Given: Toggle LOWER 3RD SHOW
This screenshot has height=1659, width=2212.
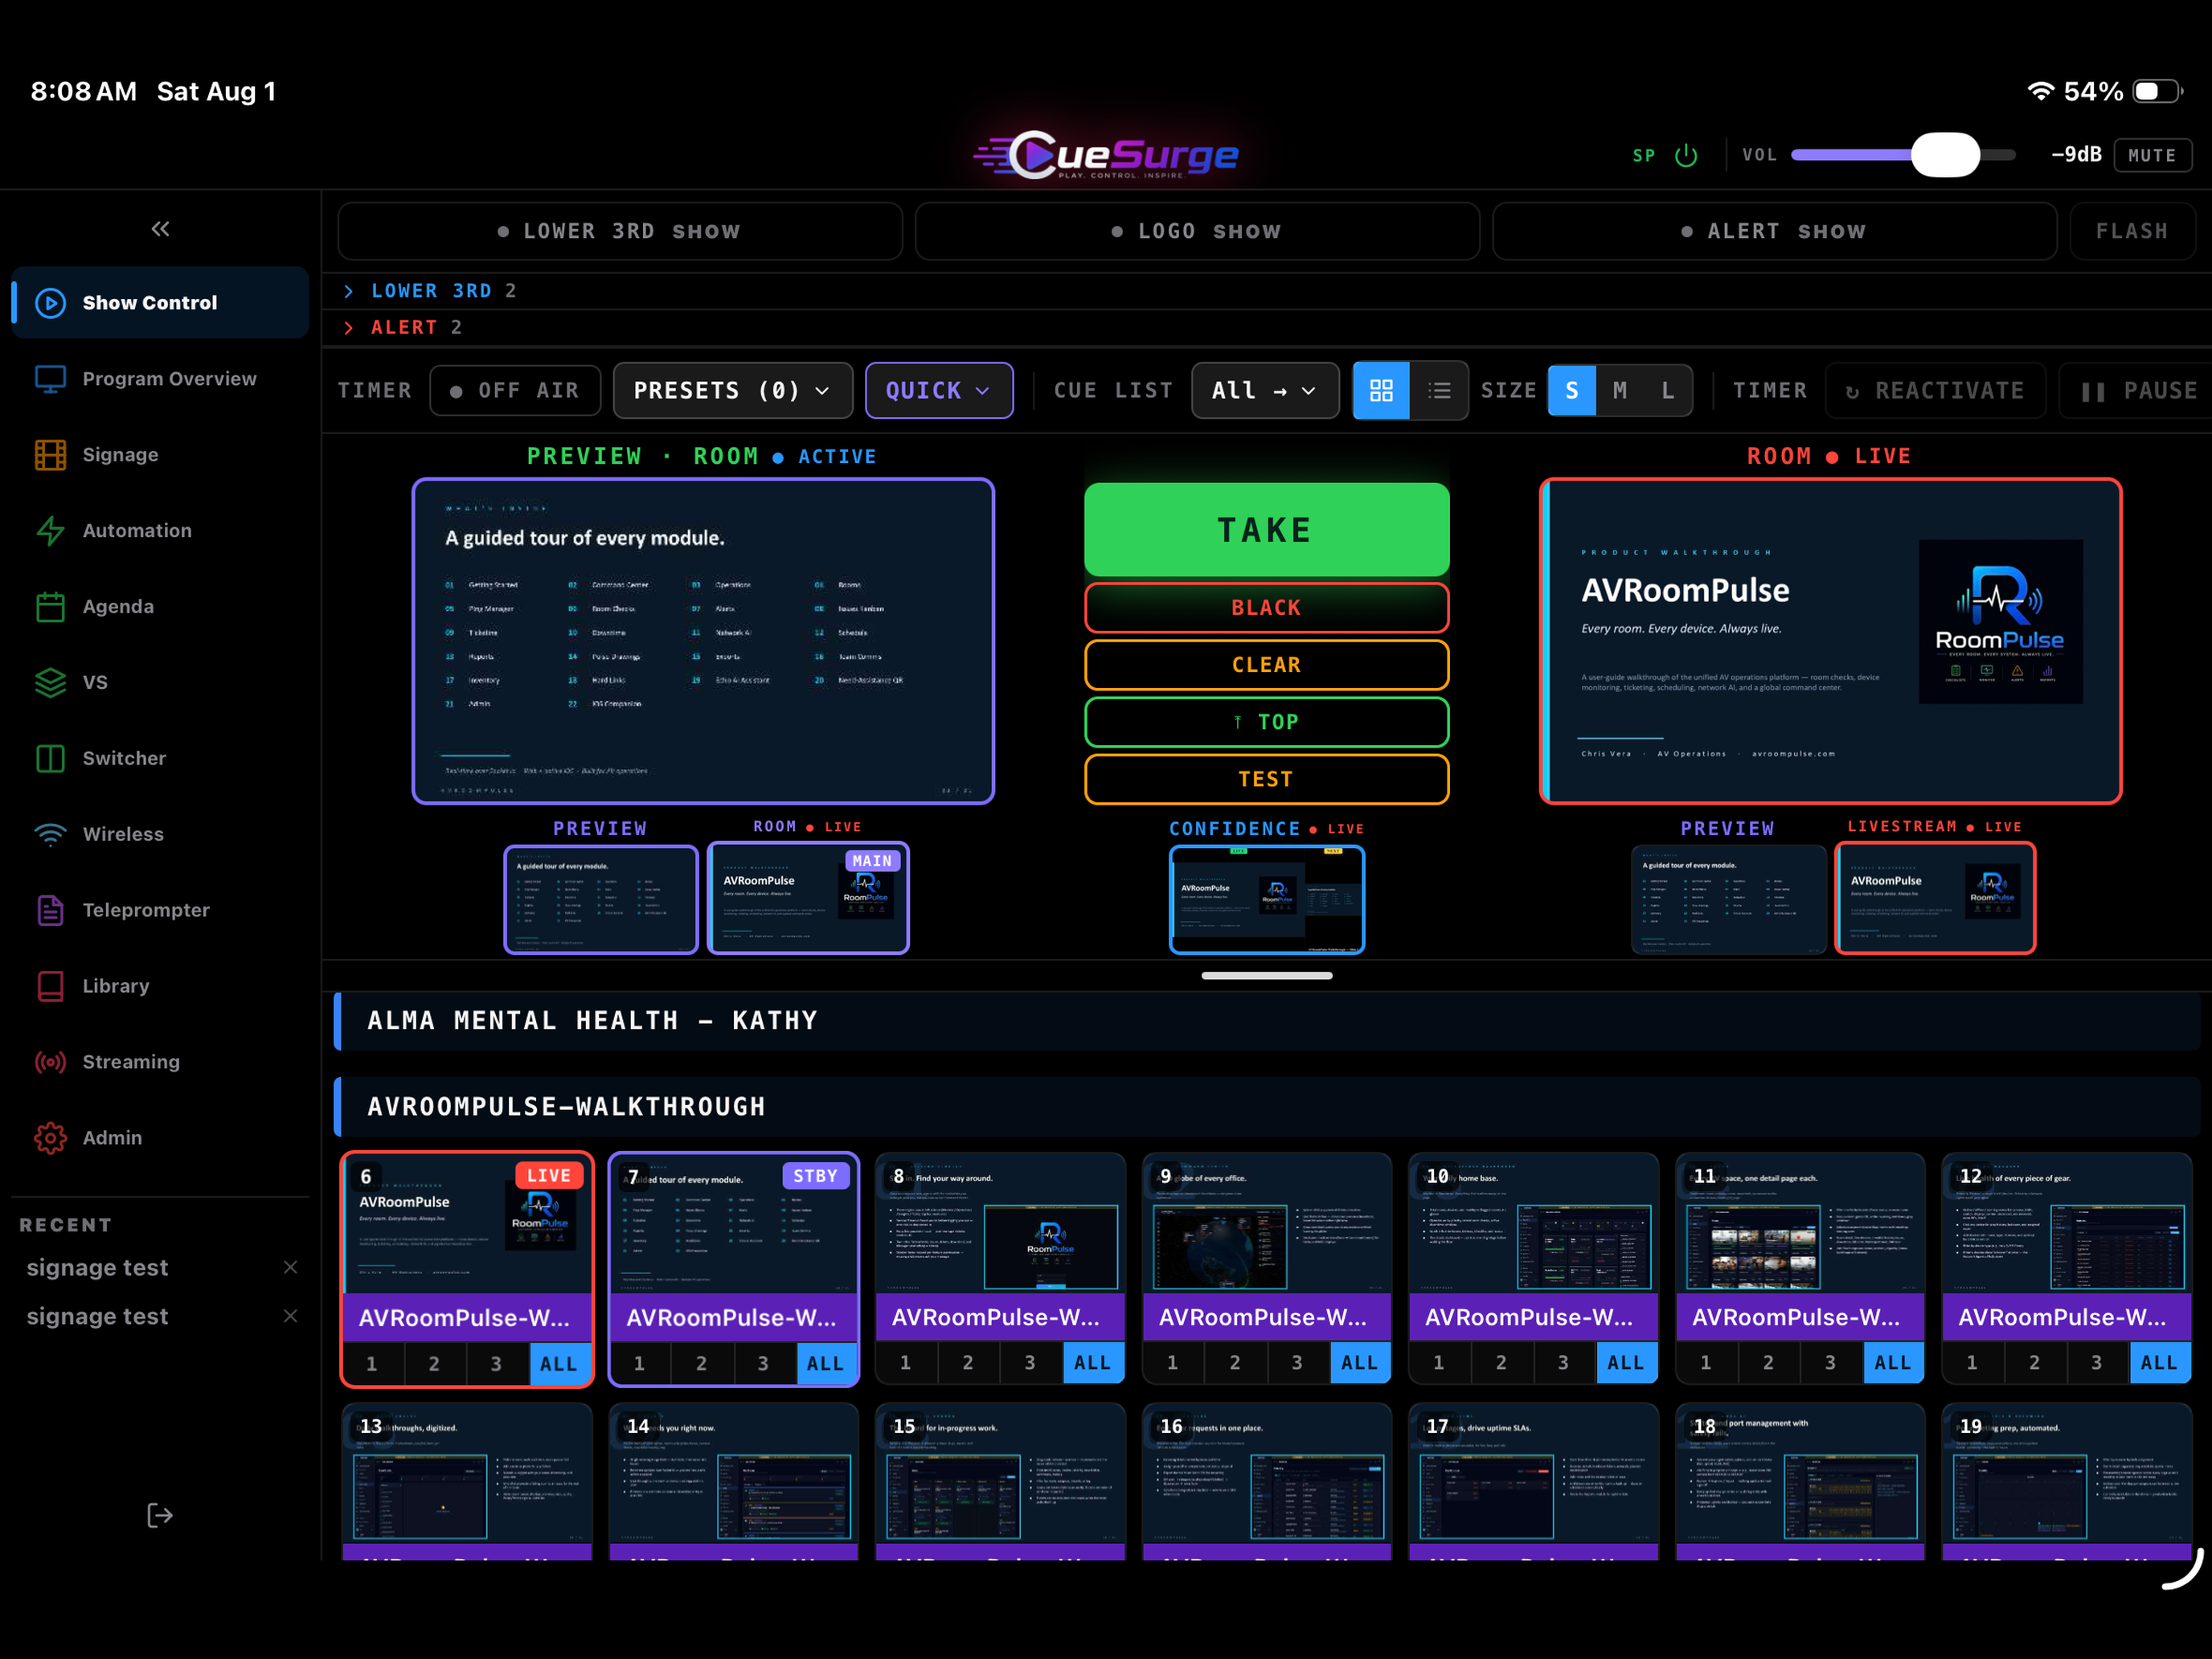Looking at the screenshot, I should [620, 231].
